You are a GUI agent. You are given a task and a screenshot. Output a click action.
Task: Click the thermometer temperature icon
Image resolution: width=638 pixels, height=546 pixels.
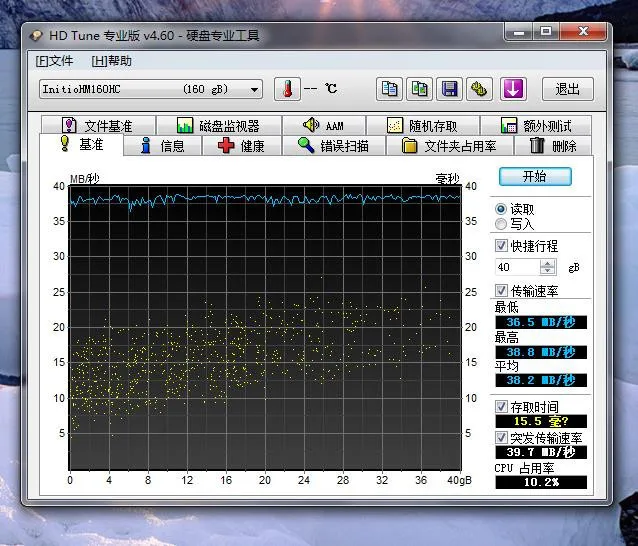pyautogui.click(x=286, y=89)
